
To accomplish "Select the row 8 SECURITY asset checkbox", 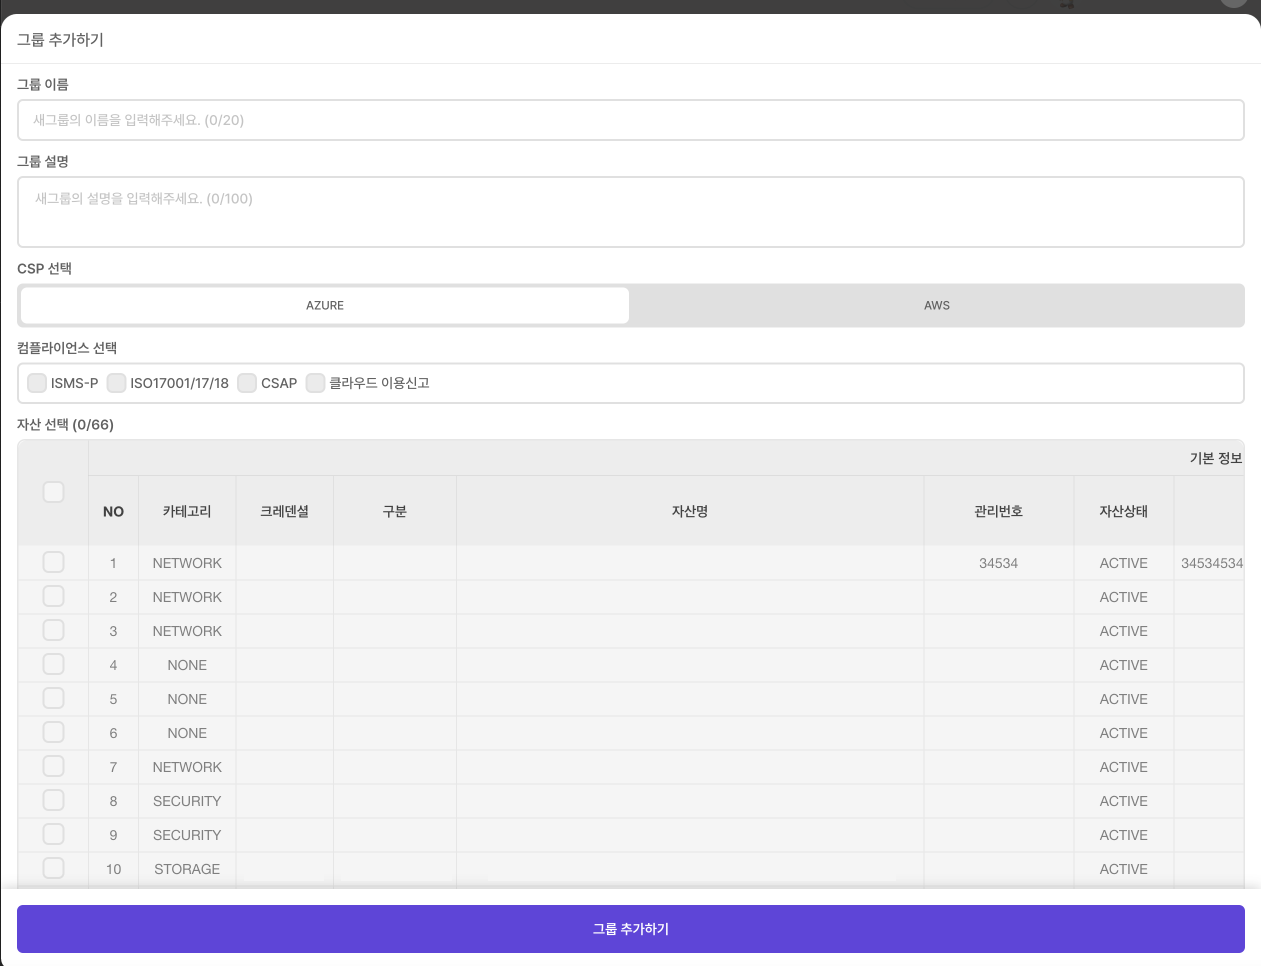I will coord(54,801).
